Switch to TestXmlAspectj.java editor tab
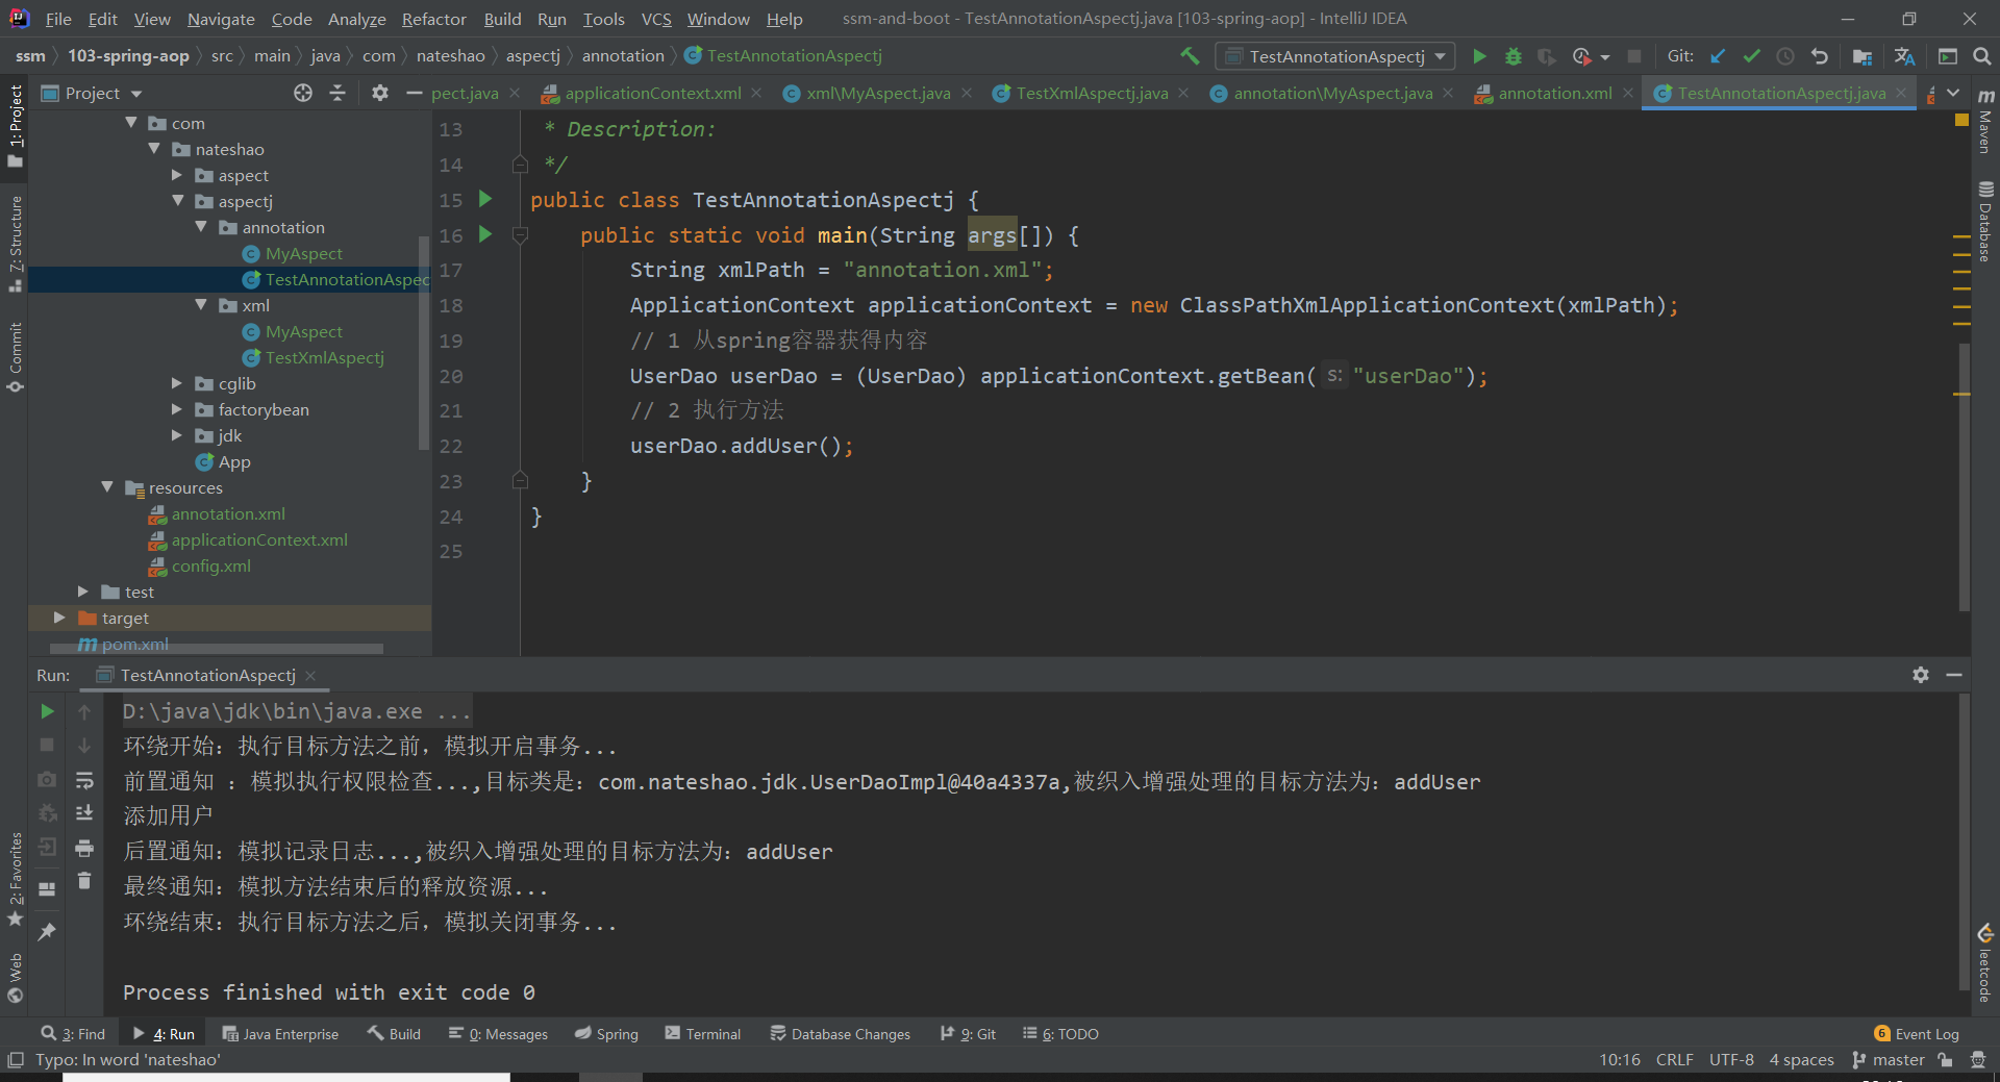 click(1092, 93)
